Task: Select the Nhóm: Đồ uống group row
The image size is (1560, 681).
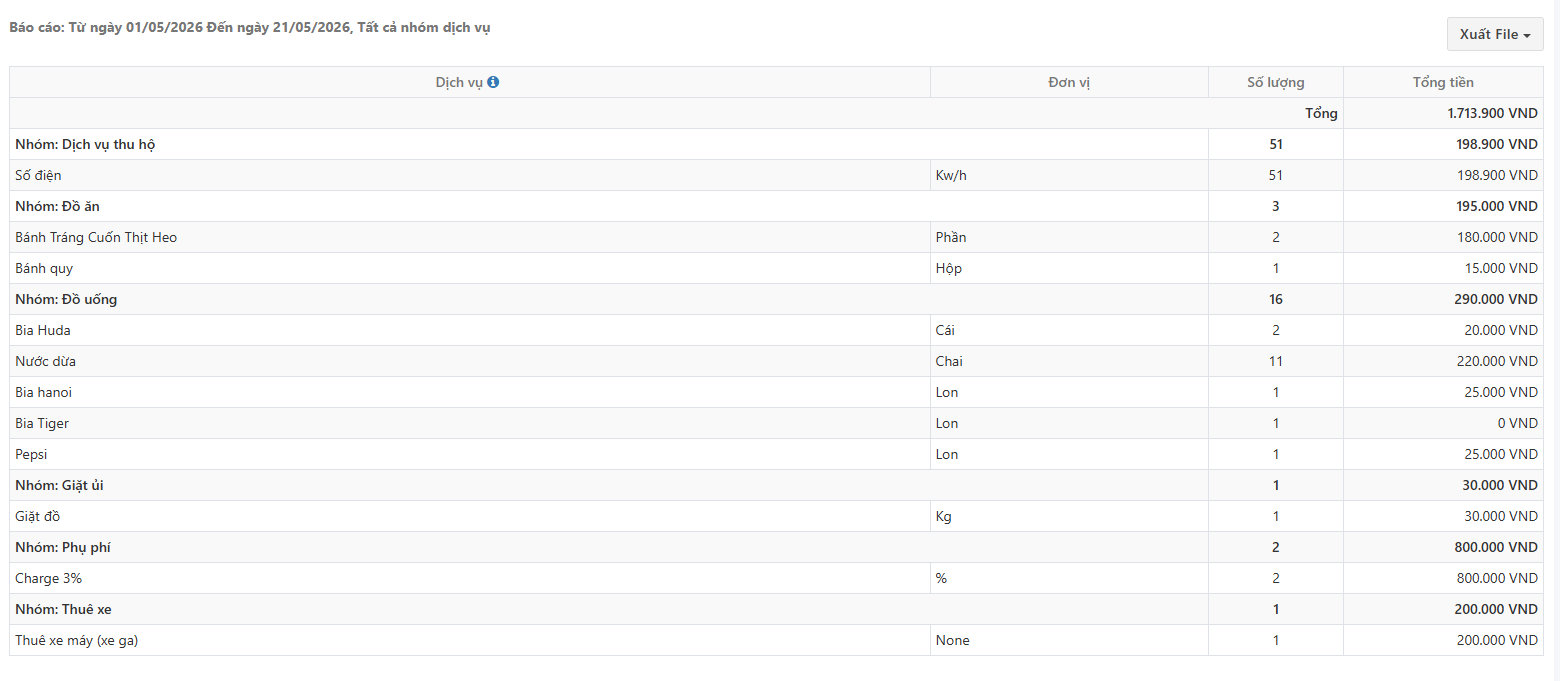Action: pyautogui.click(x=777, y=299)
